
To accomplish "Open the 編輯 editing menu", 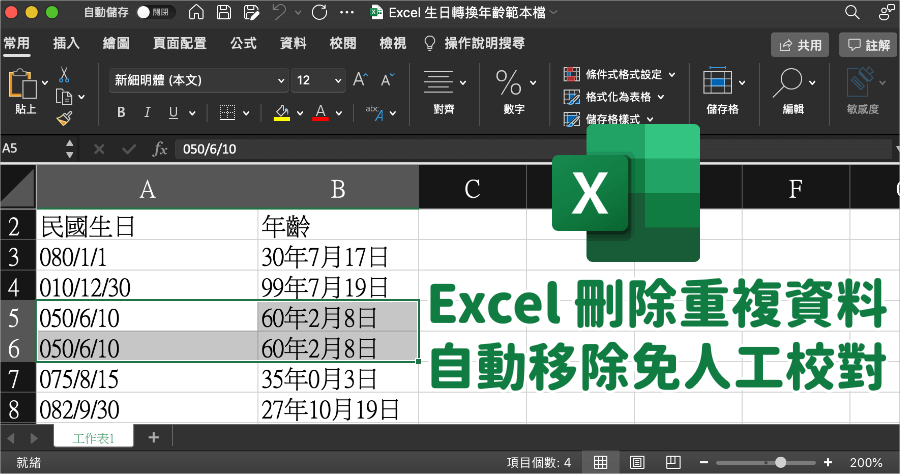I will (x=794, y=91).
